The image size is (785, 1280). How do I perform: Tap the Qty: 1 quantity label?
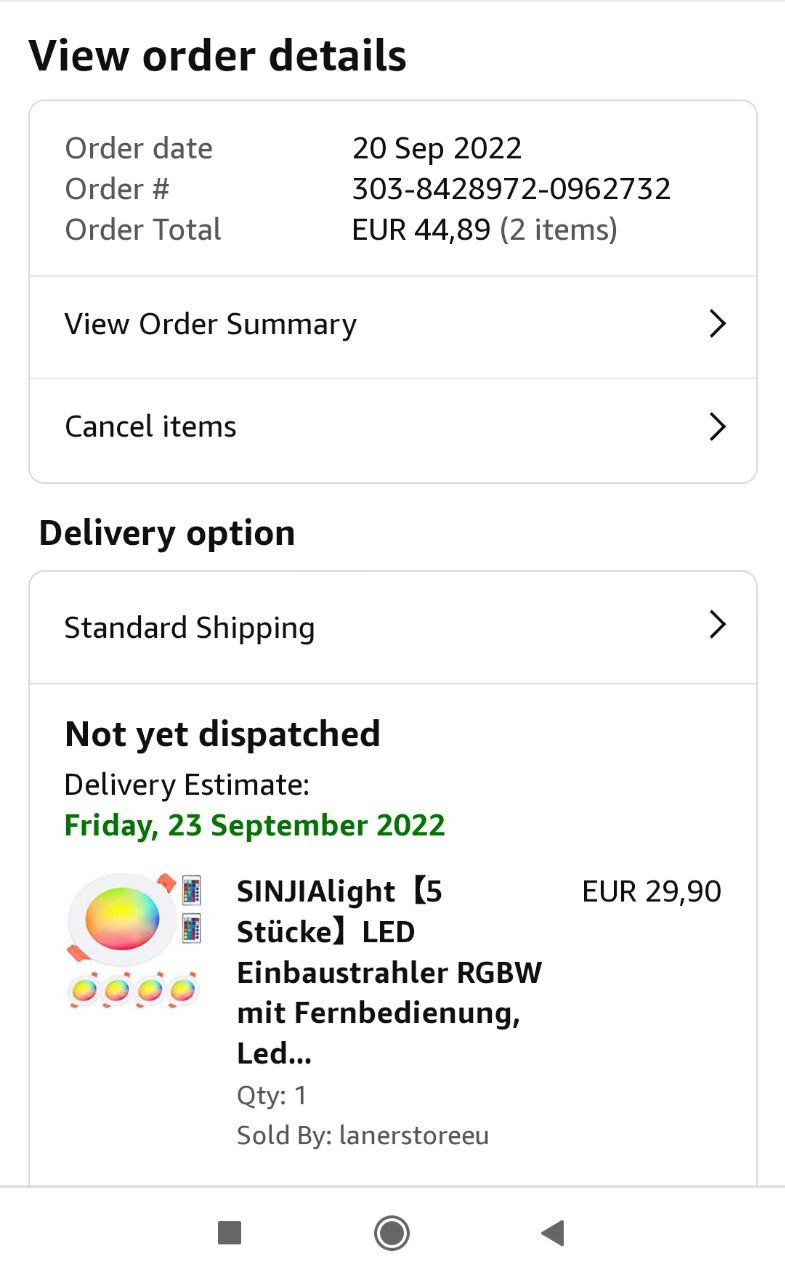(271, 1096)
